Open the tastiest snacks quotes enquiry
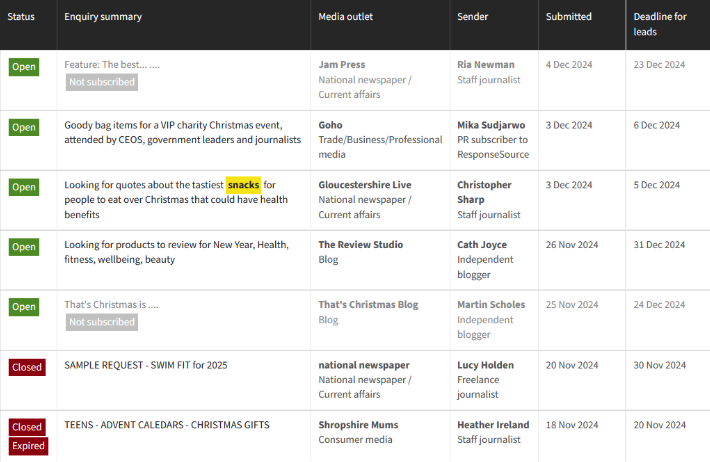Screen dimensions: 710x462 point(176,199)
